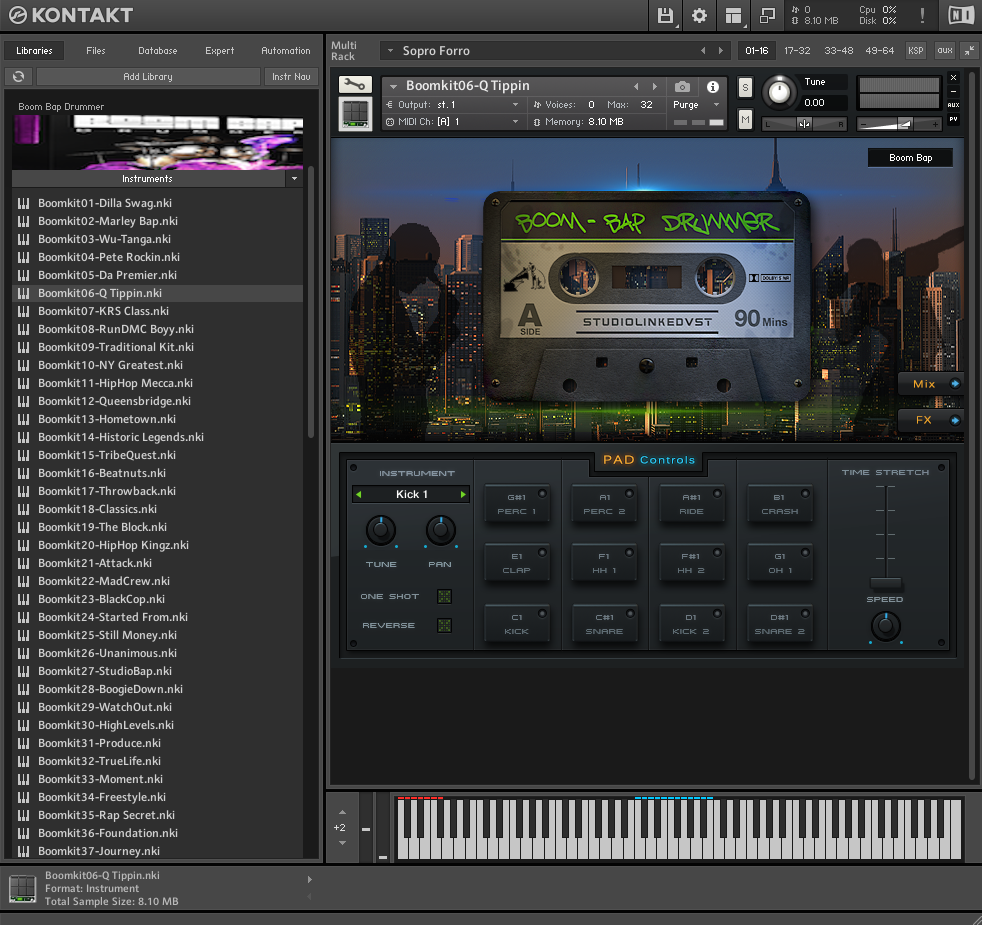The width and height of the screenshot is (982, 925).
Task: Click the info pane instrument icon
Action: pyautogui.click(x=23, y=889)
